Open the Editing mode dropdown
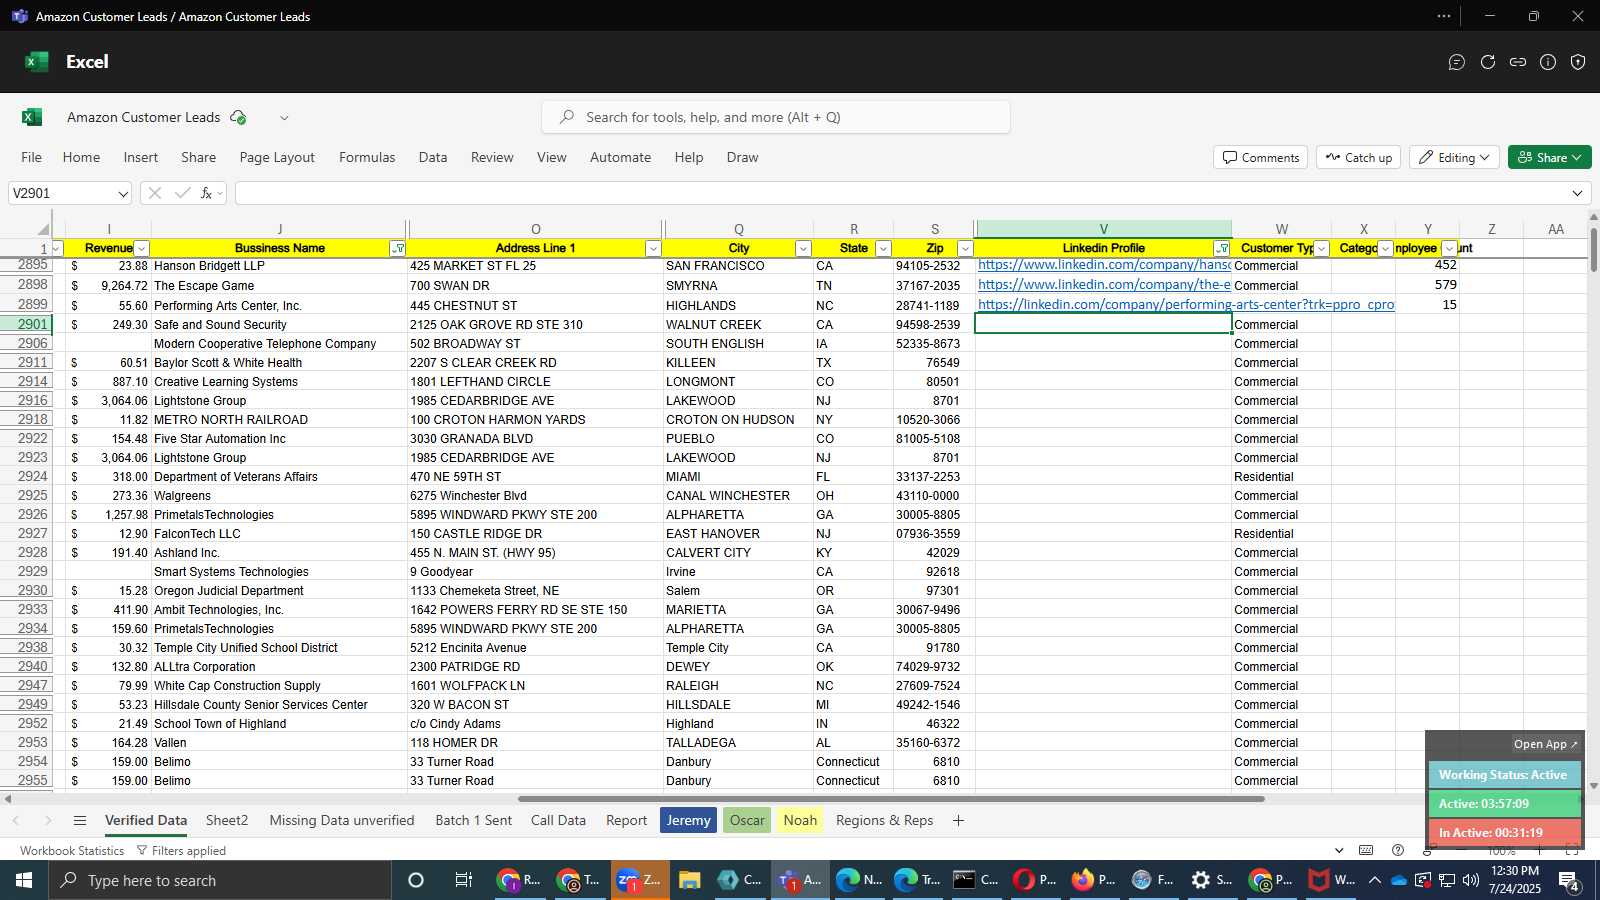The height and width of the screenshot is (900, 1600). pos(1454,157)
